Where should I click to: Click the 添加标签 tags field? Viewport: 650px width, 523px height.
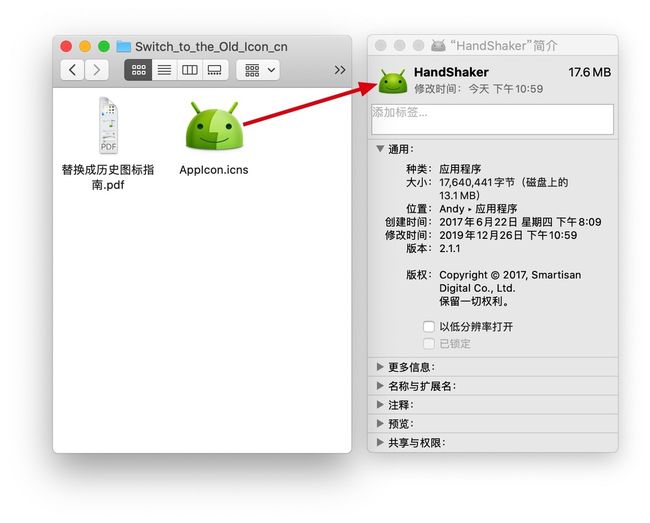click(x=492, y=119)
